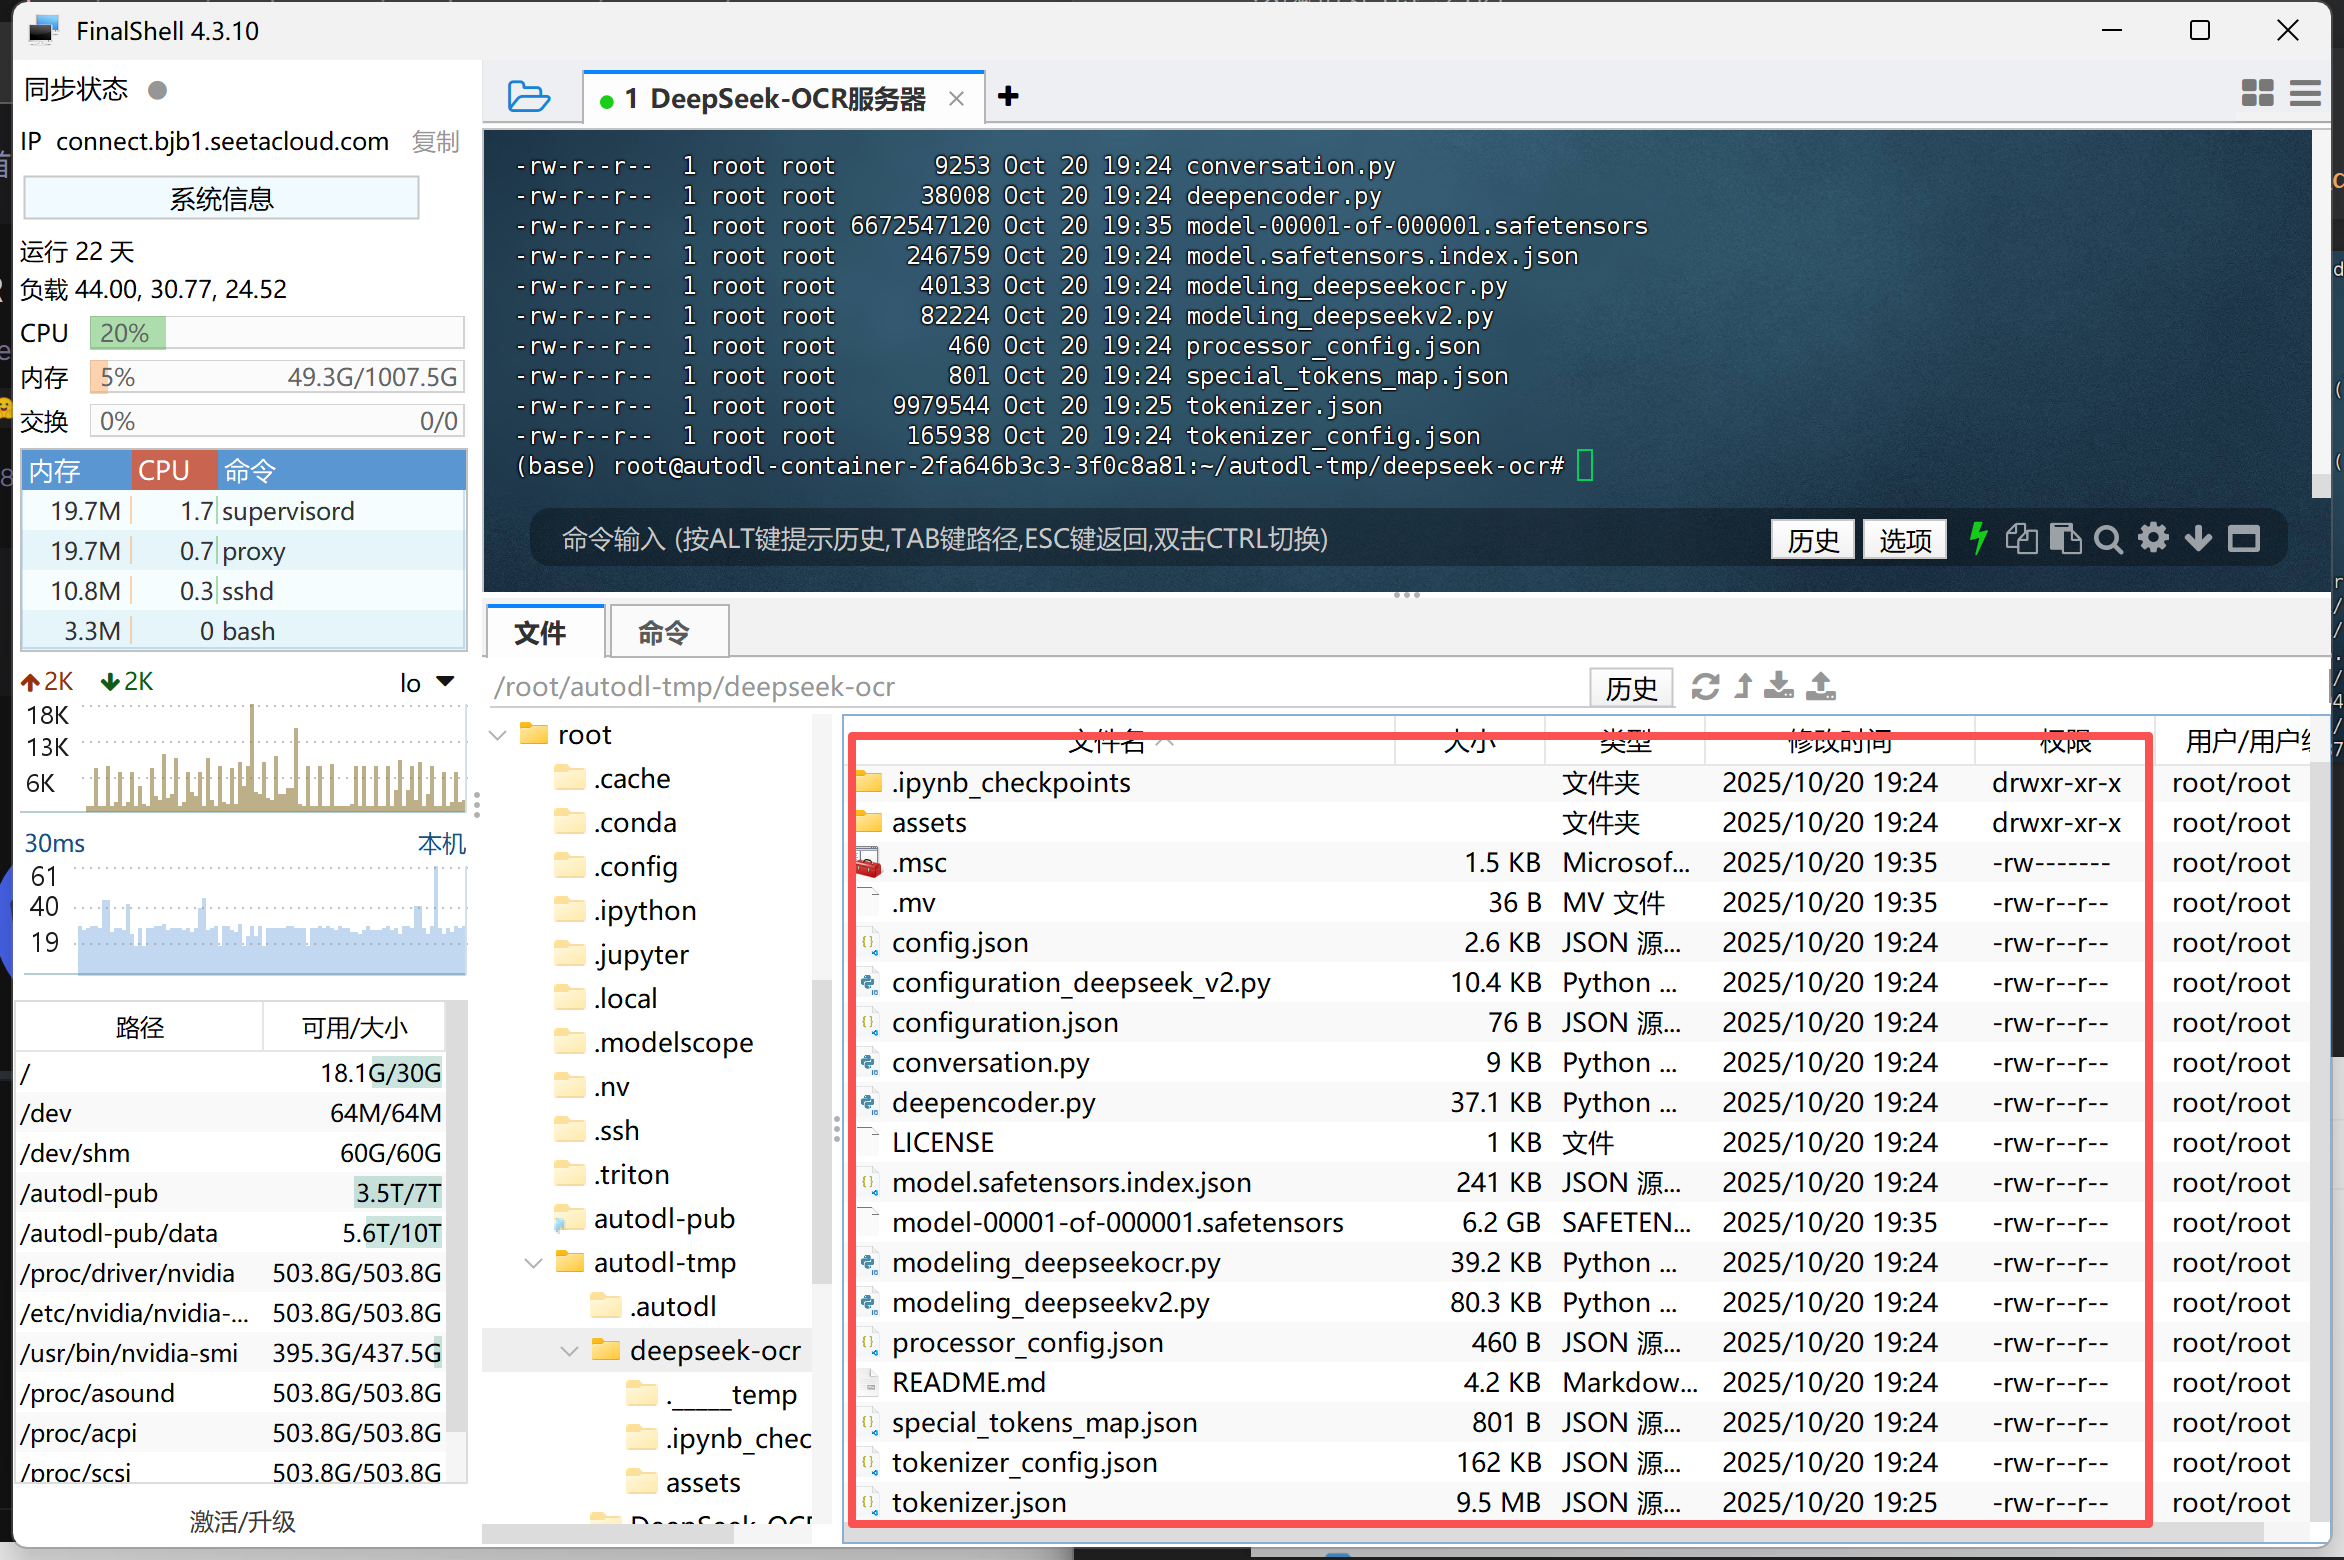
Task: Switch to grid layout view icon
Action: (x=2257, y=93)
